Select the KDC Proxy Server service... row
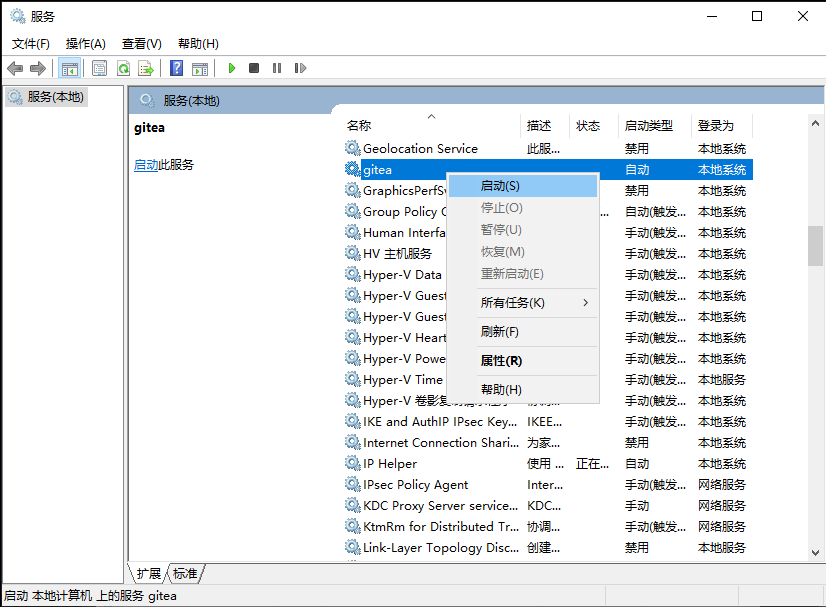 (x=548, y=506)
